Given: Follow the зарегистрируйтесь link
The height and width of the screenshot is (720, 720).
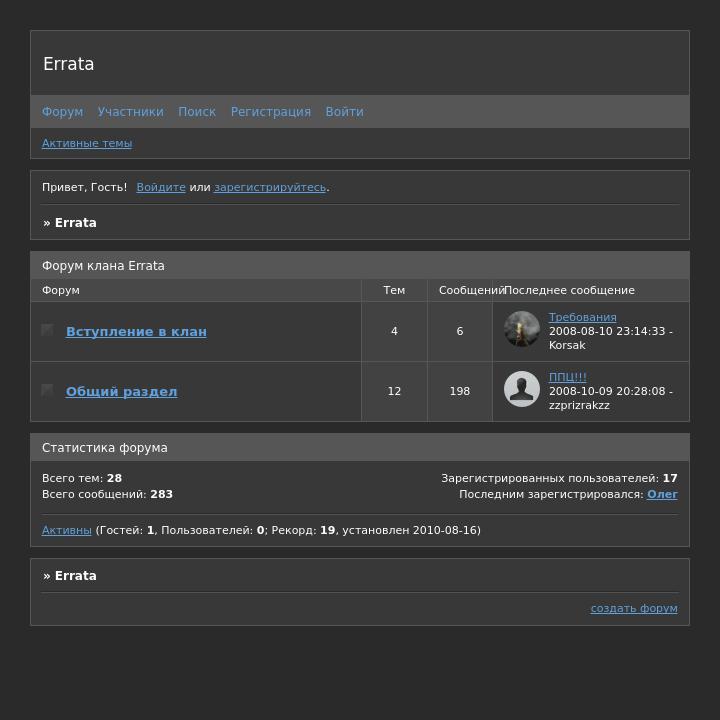Looking at the screenshot, I should (270, 187).
